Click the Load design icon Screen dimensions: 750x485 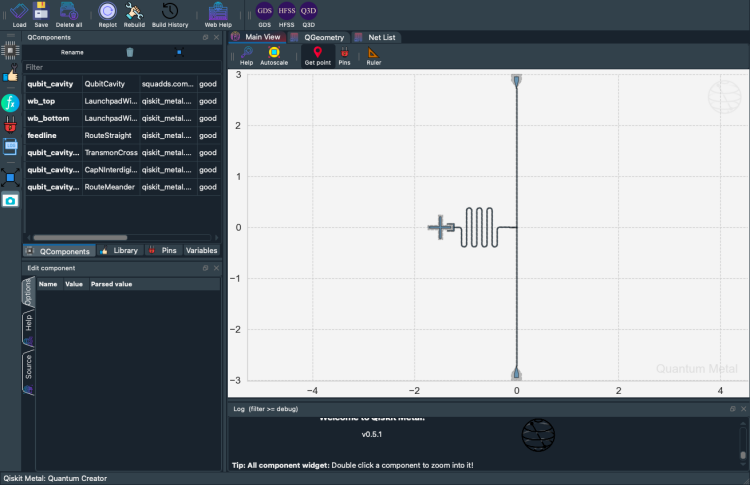(x=19, y=11)
